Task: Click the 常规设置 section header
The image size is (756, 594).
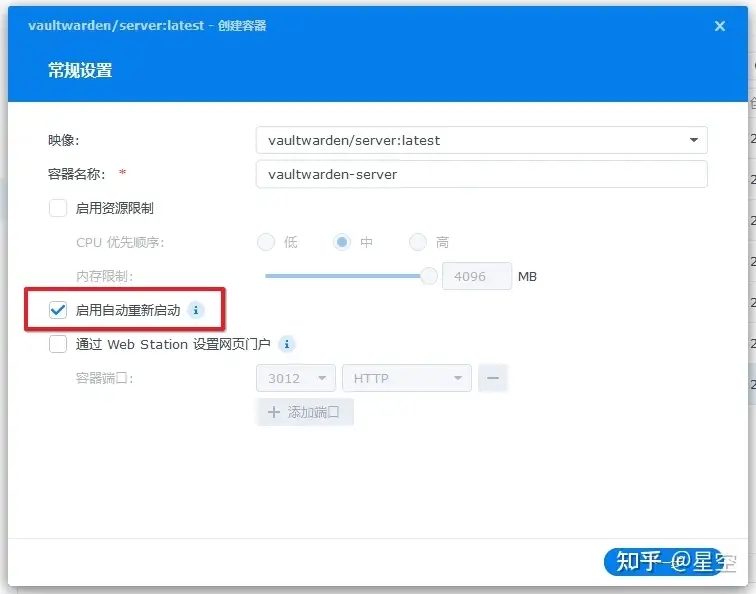Action: click(x=80, y=70)
